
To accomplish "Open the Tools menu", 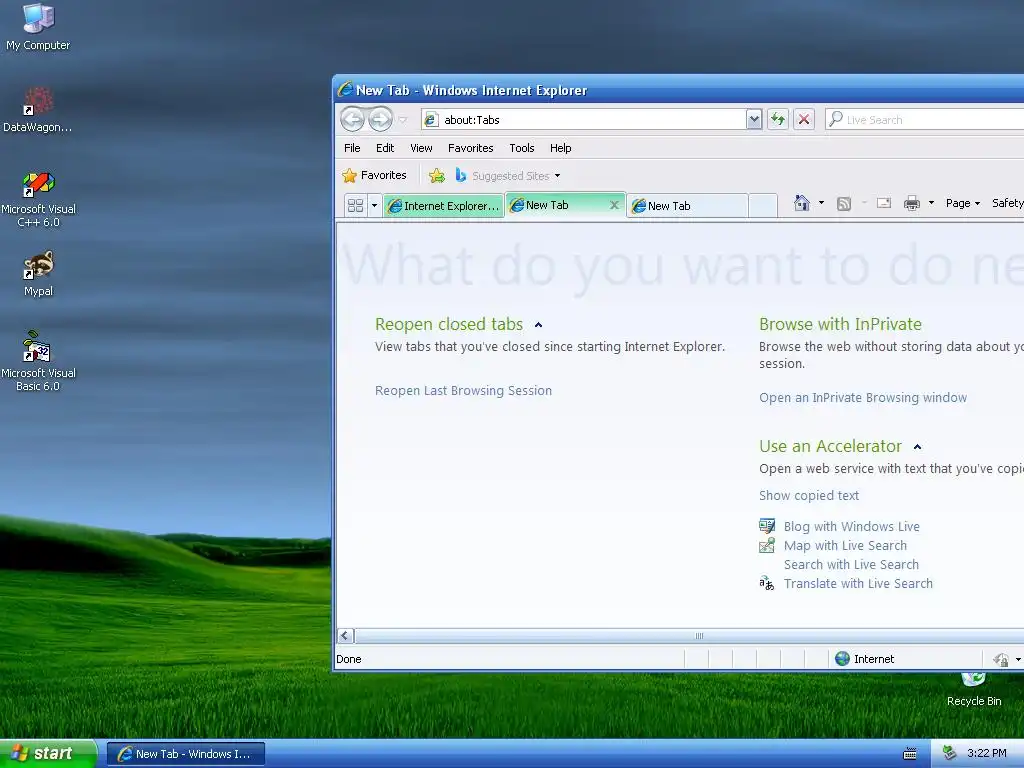I will pyautogui.click(x=522, y=148).
